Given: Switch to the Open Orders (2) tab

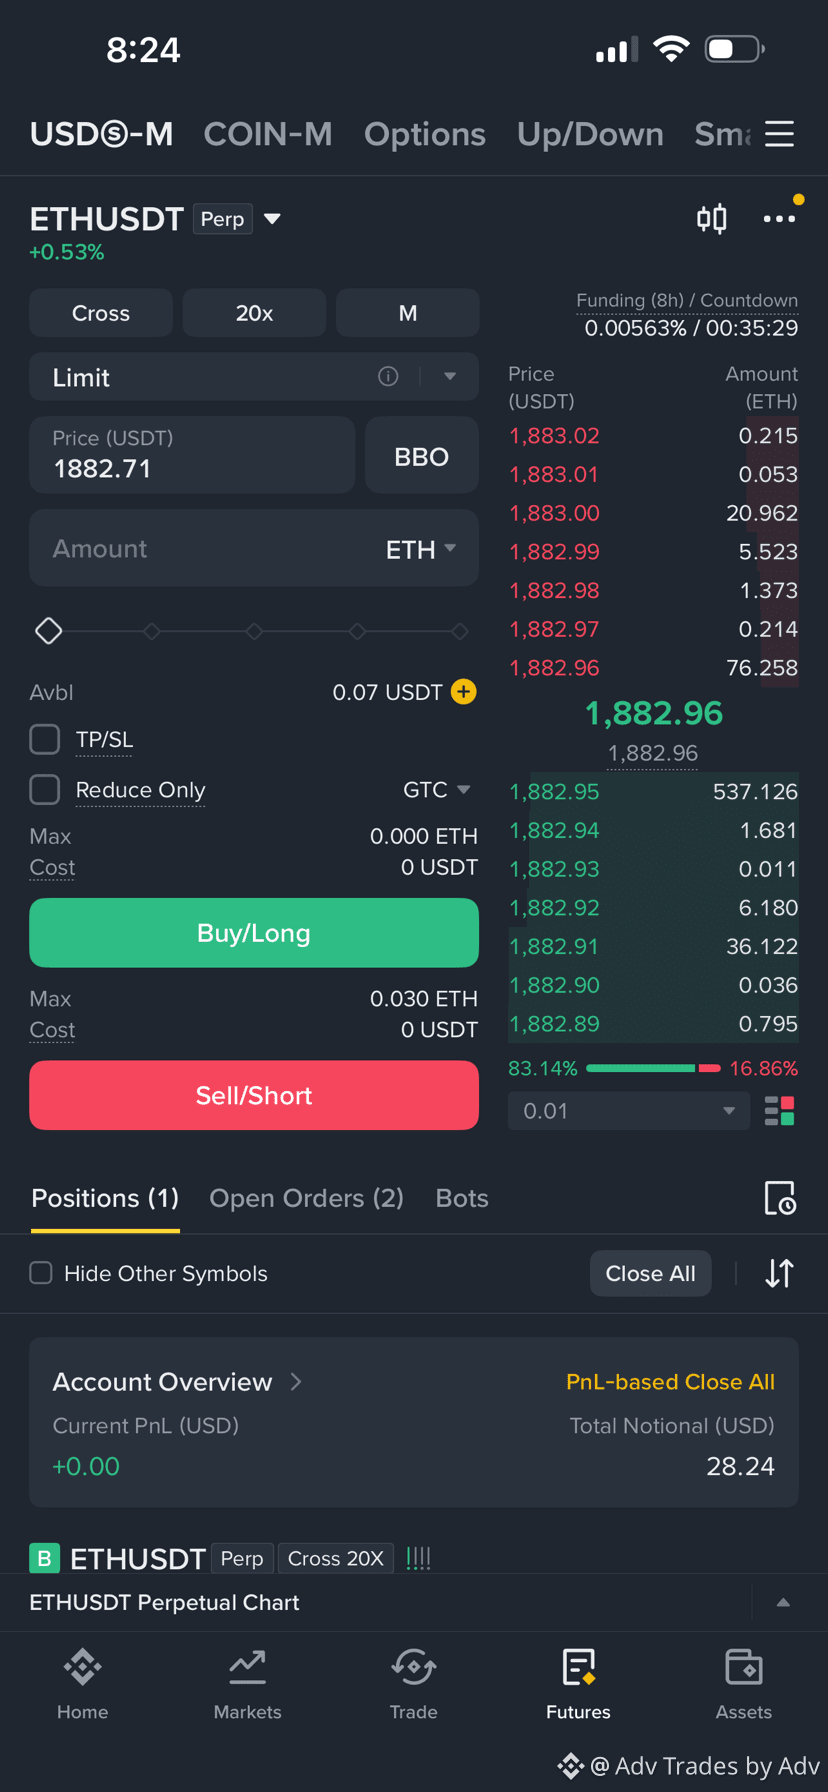Looking at the screenshot, I should click(x=306, y=1198).
